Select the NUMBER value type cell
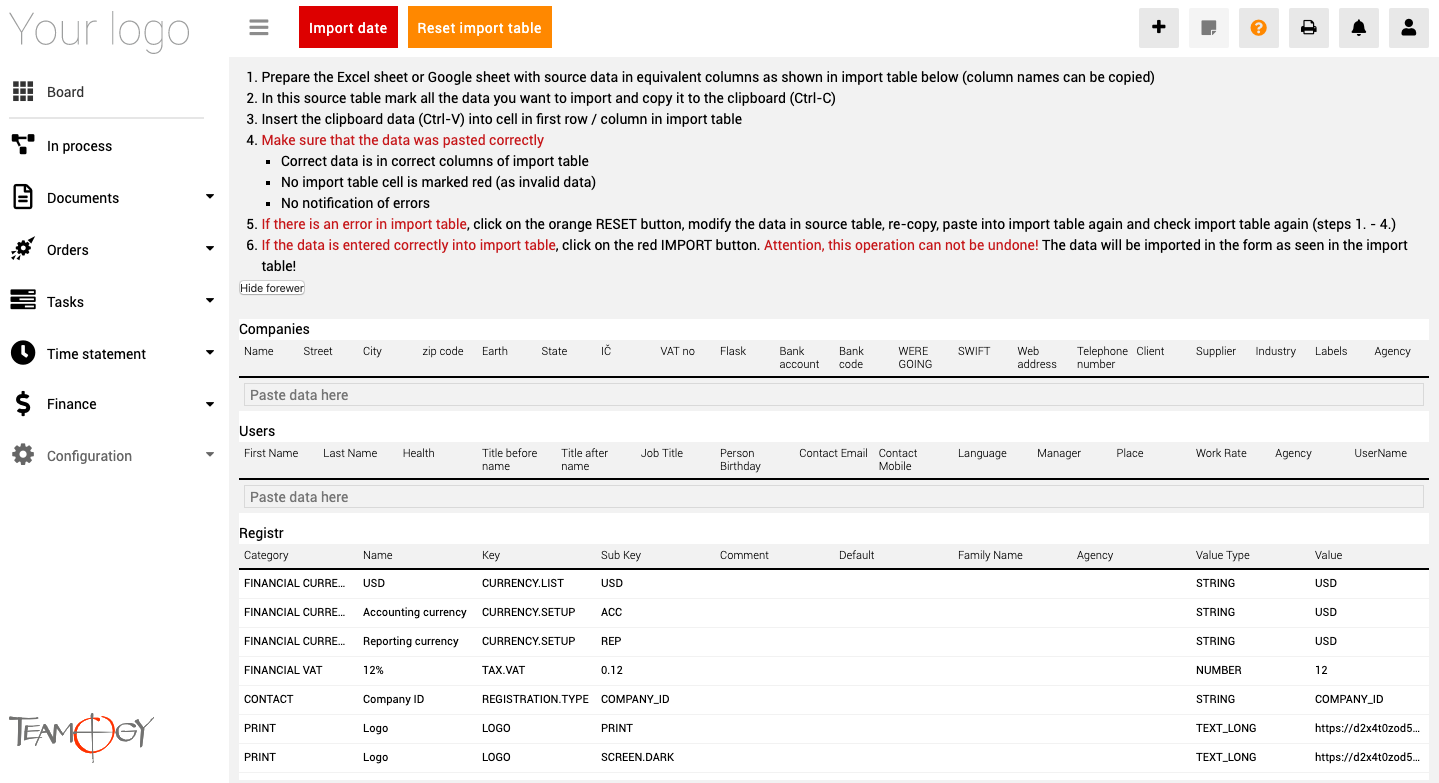This screenshot has height=783, width=1439. (1219, 670)
